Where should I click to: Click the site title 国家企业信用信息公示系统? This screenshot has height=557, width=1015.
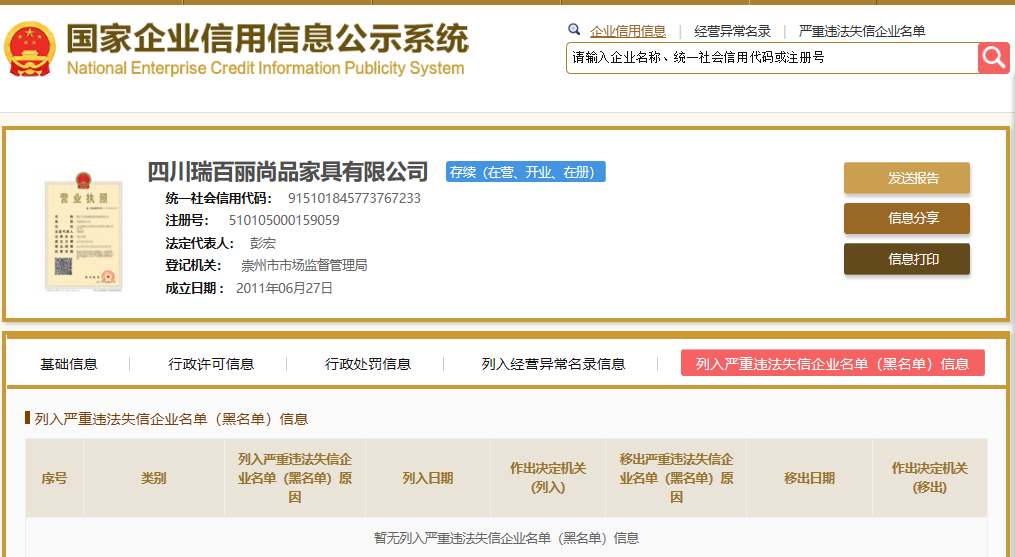267,39
